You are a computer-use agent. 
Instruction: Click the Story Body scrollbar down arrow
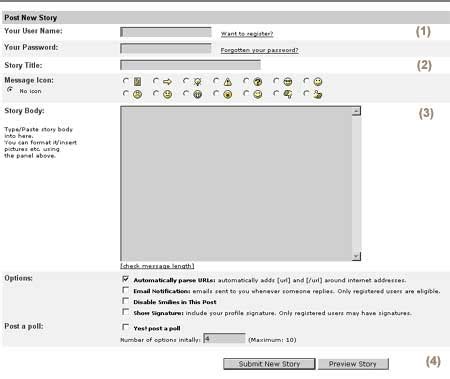(356, 256)
